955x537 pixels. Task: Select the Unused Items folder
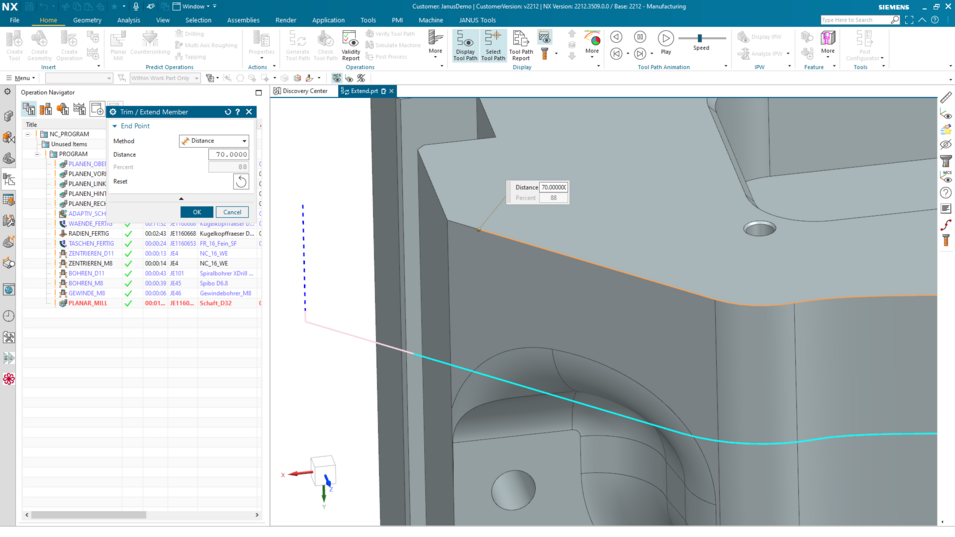(x=69, y=144)
